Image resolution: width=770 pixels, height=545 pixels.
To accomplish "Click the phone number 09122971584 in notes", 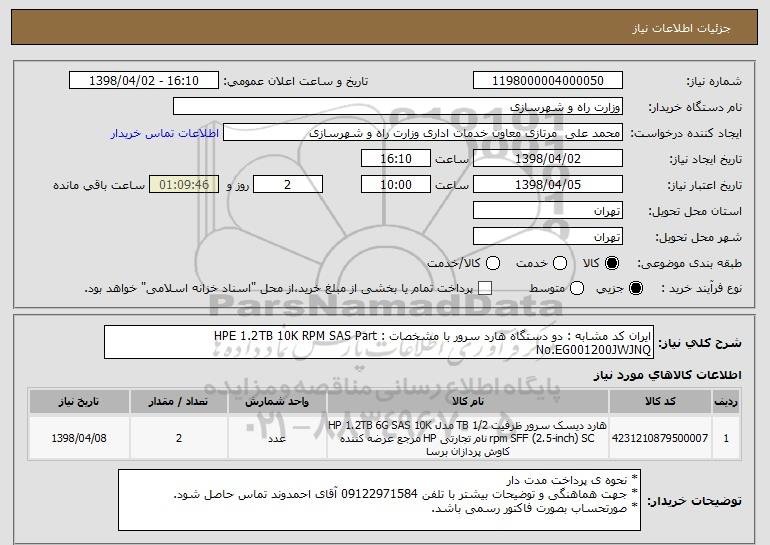I will pos(379,493).
